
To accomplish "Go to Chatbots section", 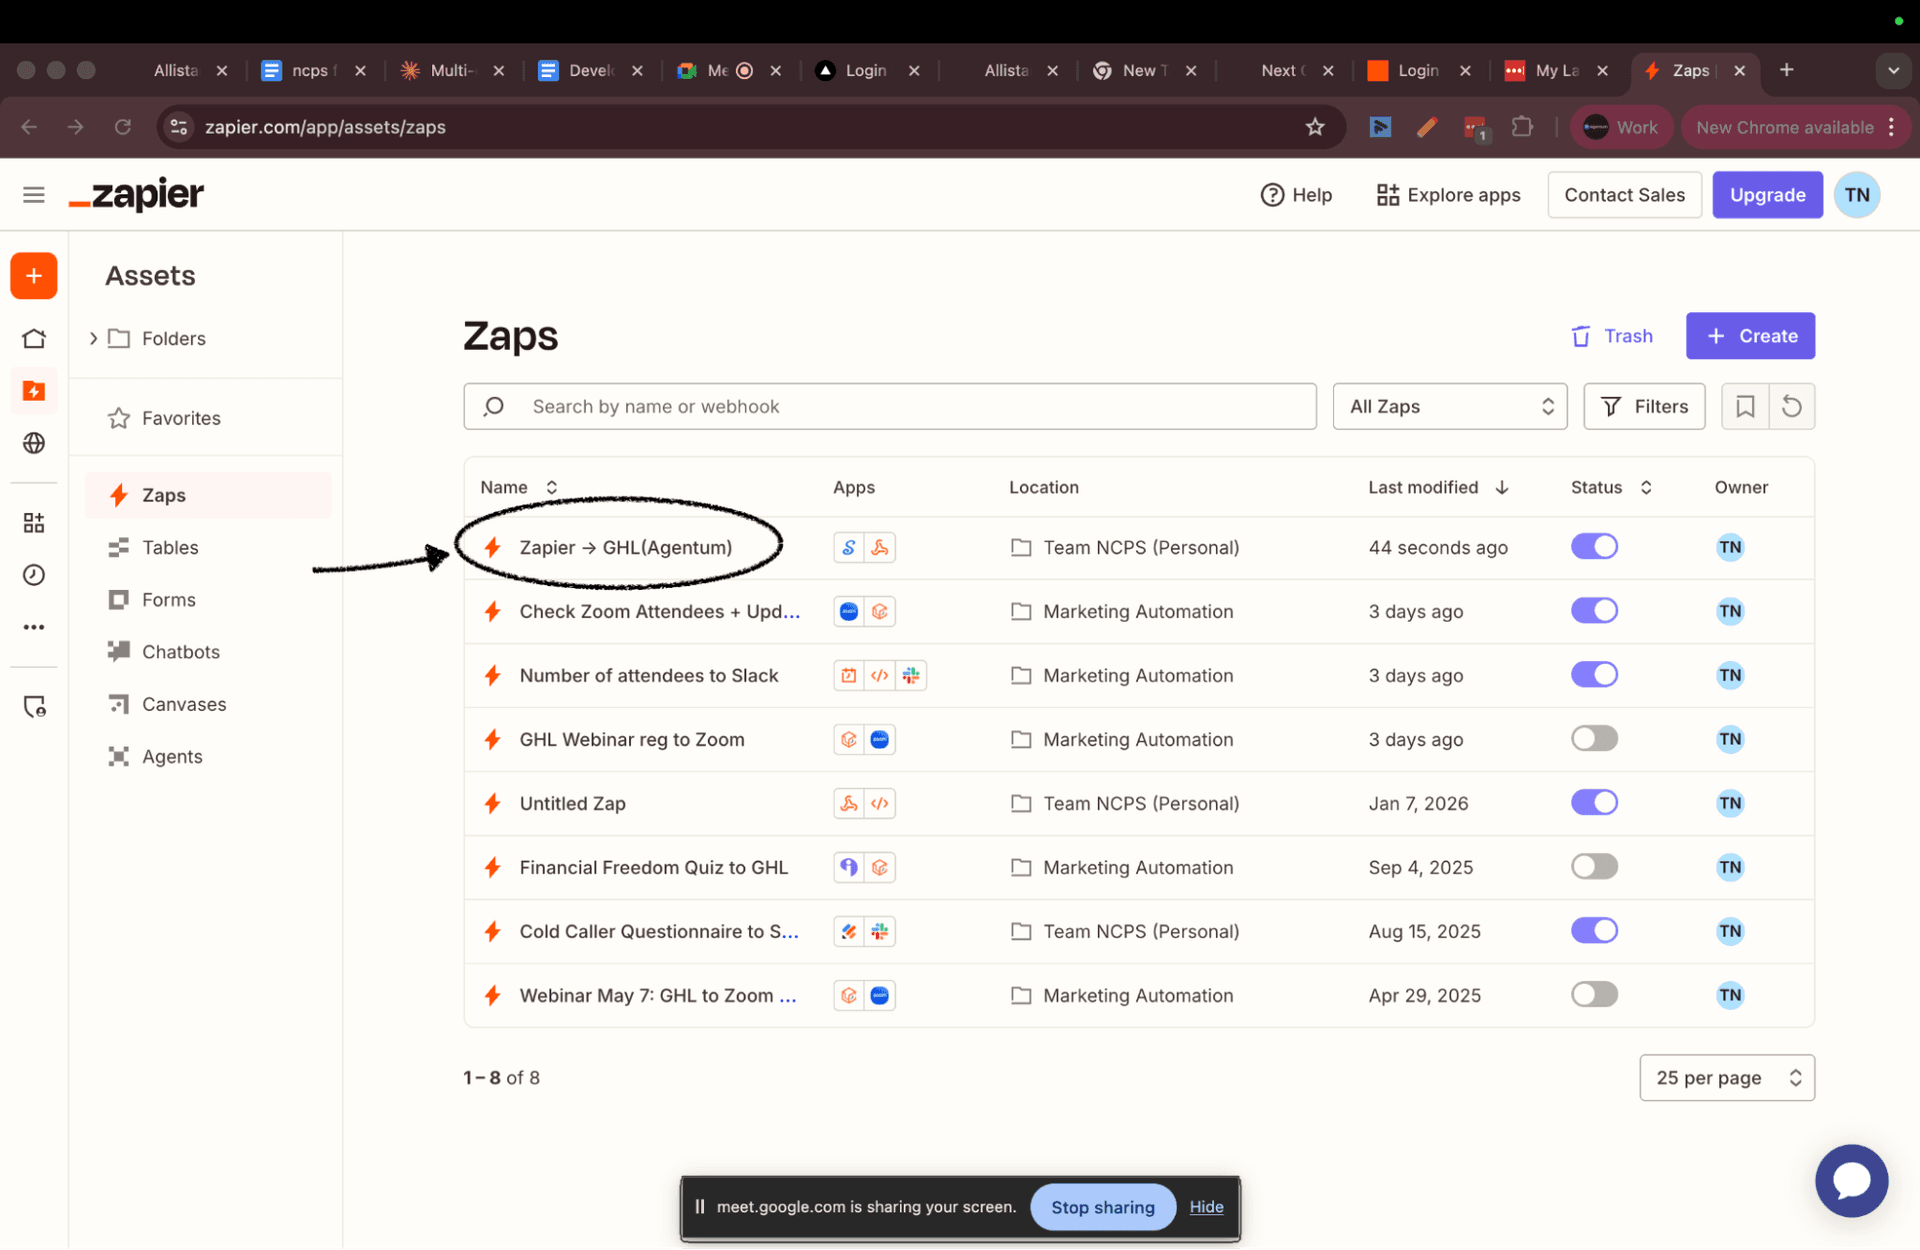I will pyautogui.click(x=181, y=652).
